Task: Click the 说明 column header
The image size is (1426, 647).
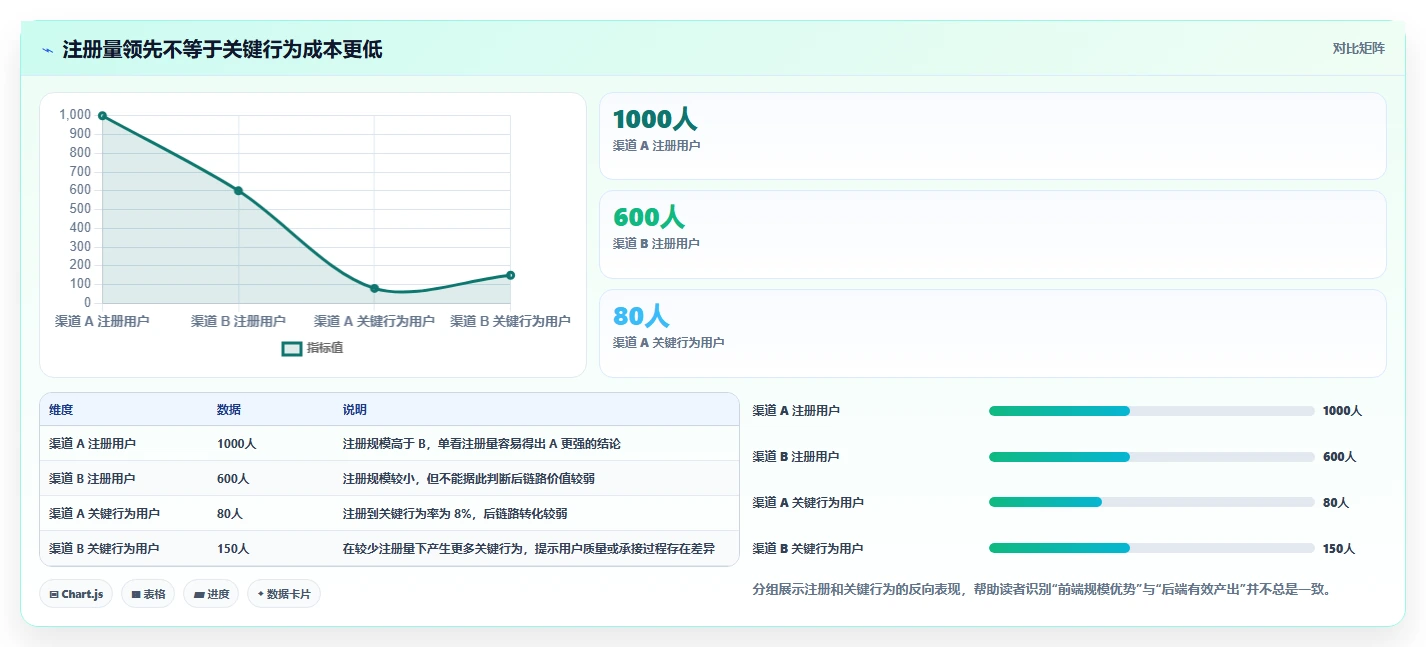Action: pyautogui.click(x=354, y=410)
